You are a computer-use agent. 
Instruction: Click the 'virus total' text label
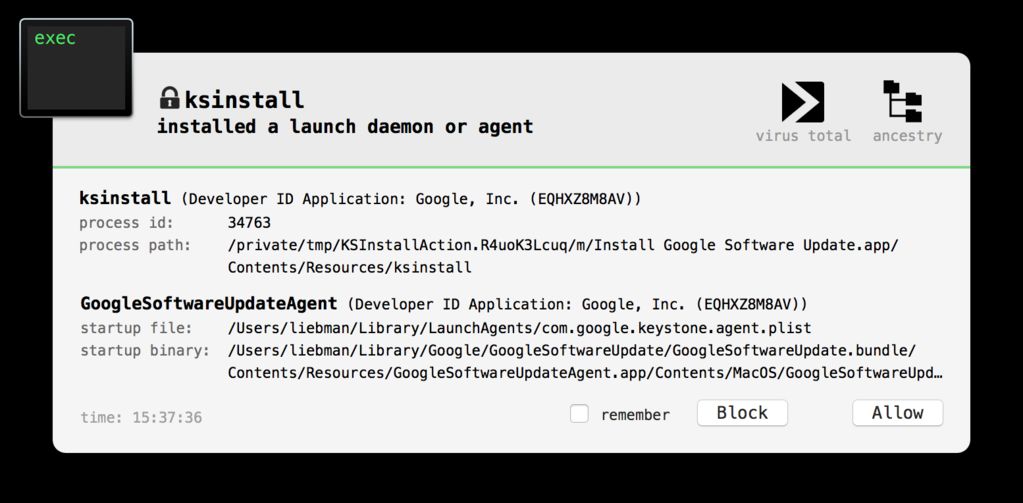(803, 136)
